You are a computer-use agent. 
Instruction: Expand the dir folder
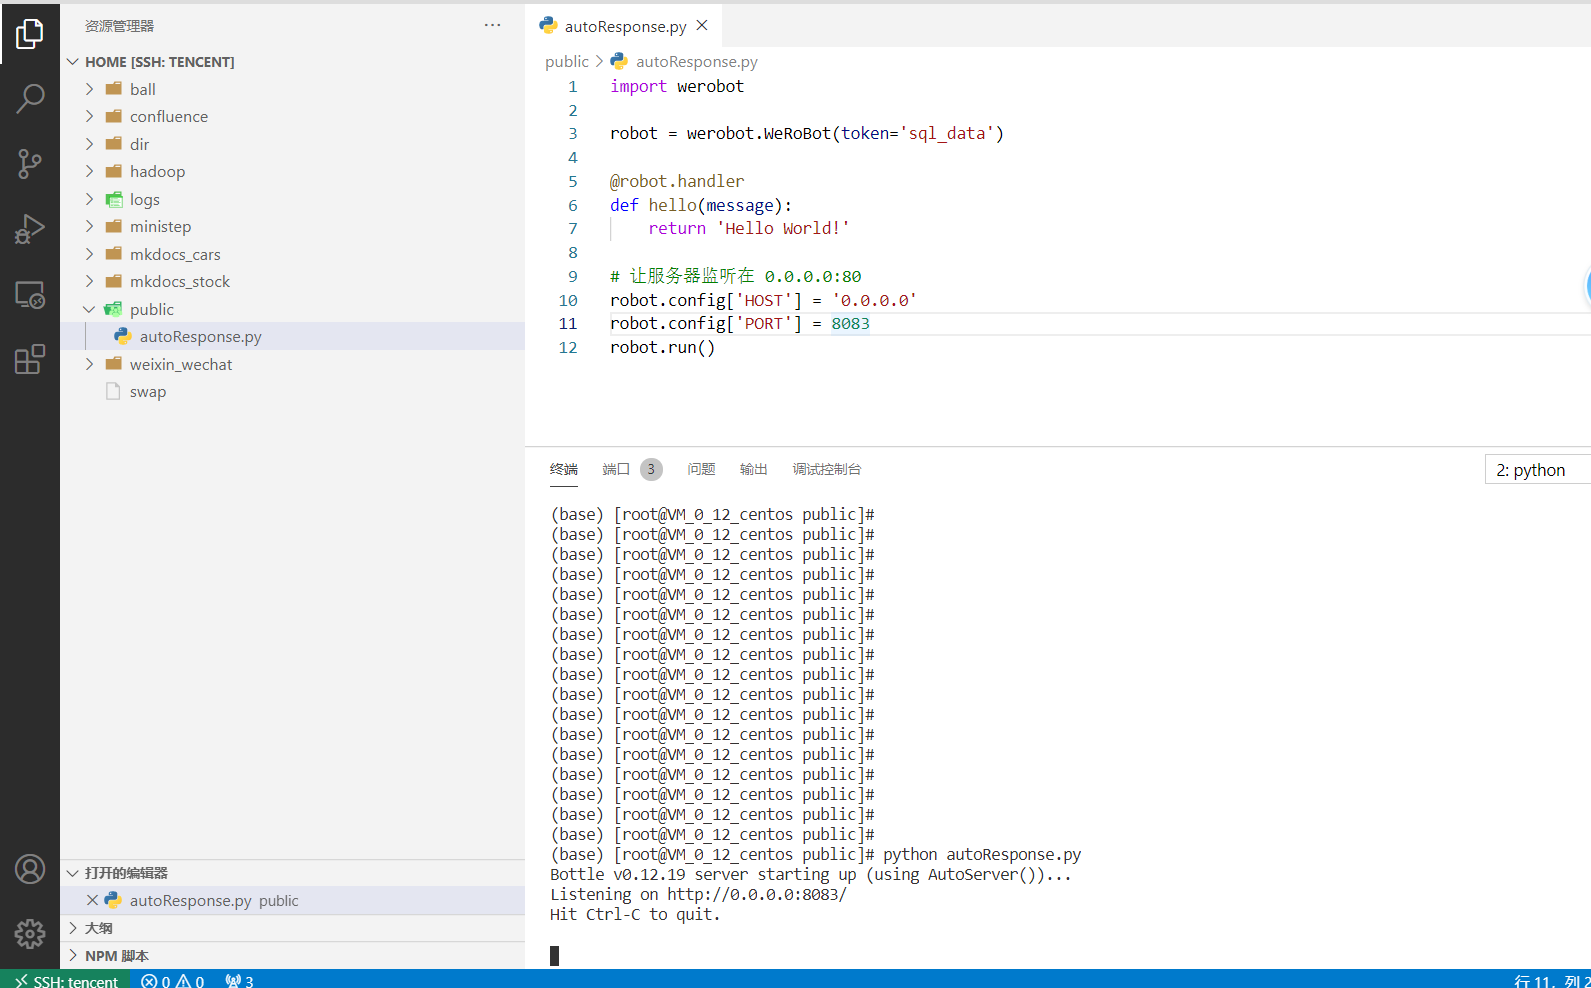89,144
